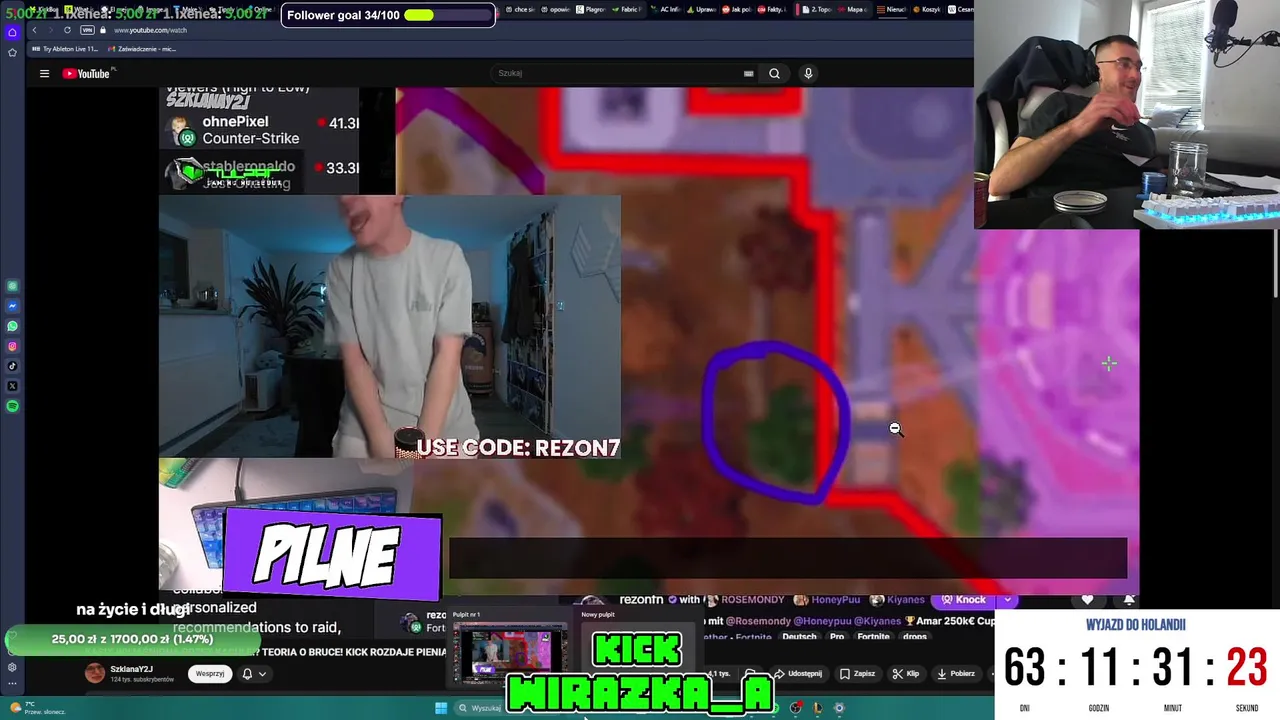This screenshot has height=720, width=1280.
Task: Open the sidebar bookmarks pentagon icon
Action: point(12,51)
